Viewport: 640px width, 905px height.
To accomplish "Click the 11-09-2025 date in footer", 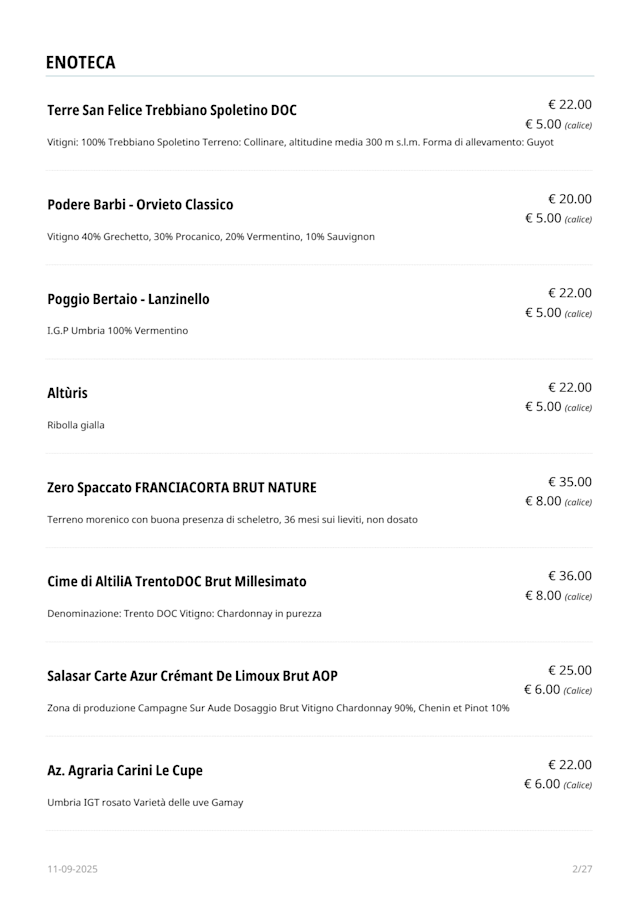I will (x=72, y=869).
